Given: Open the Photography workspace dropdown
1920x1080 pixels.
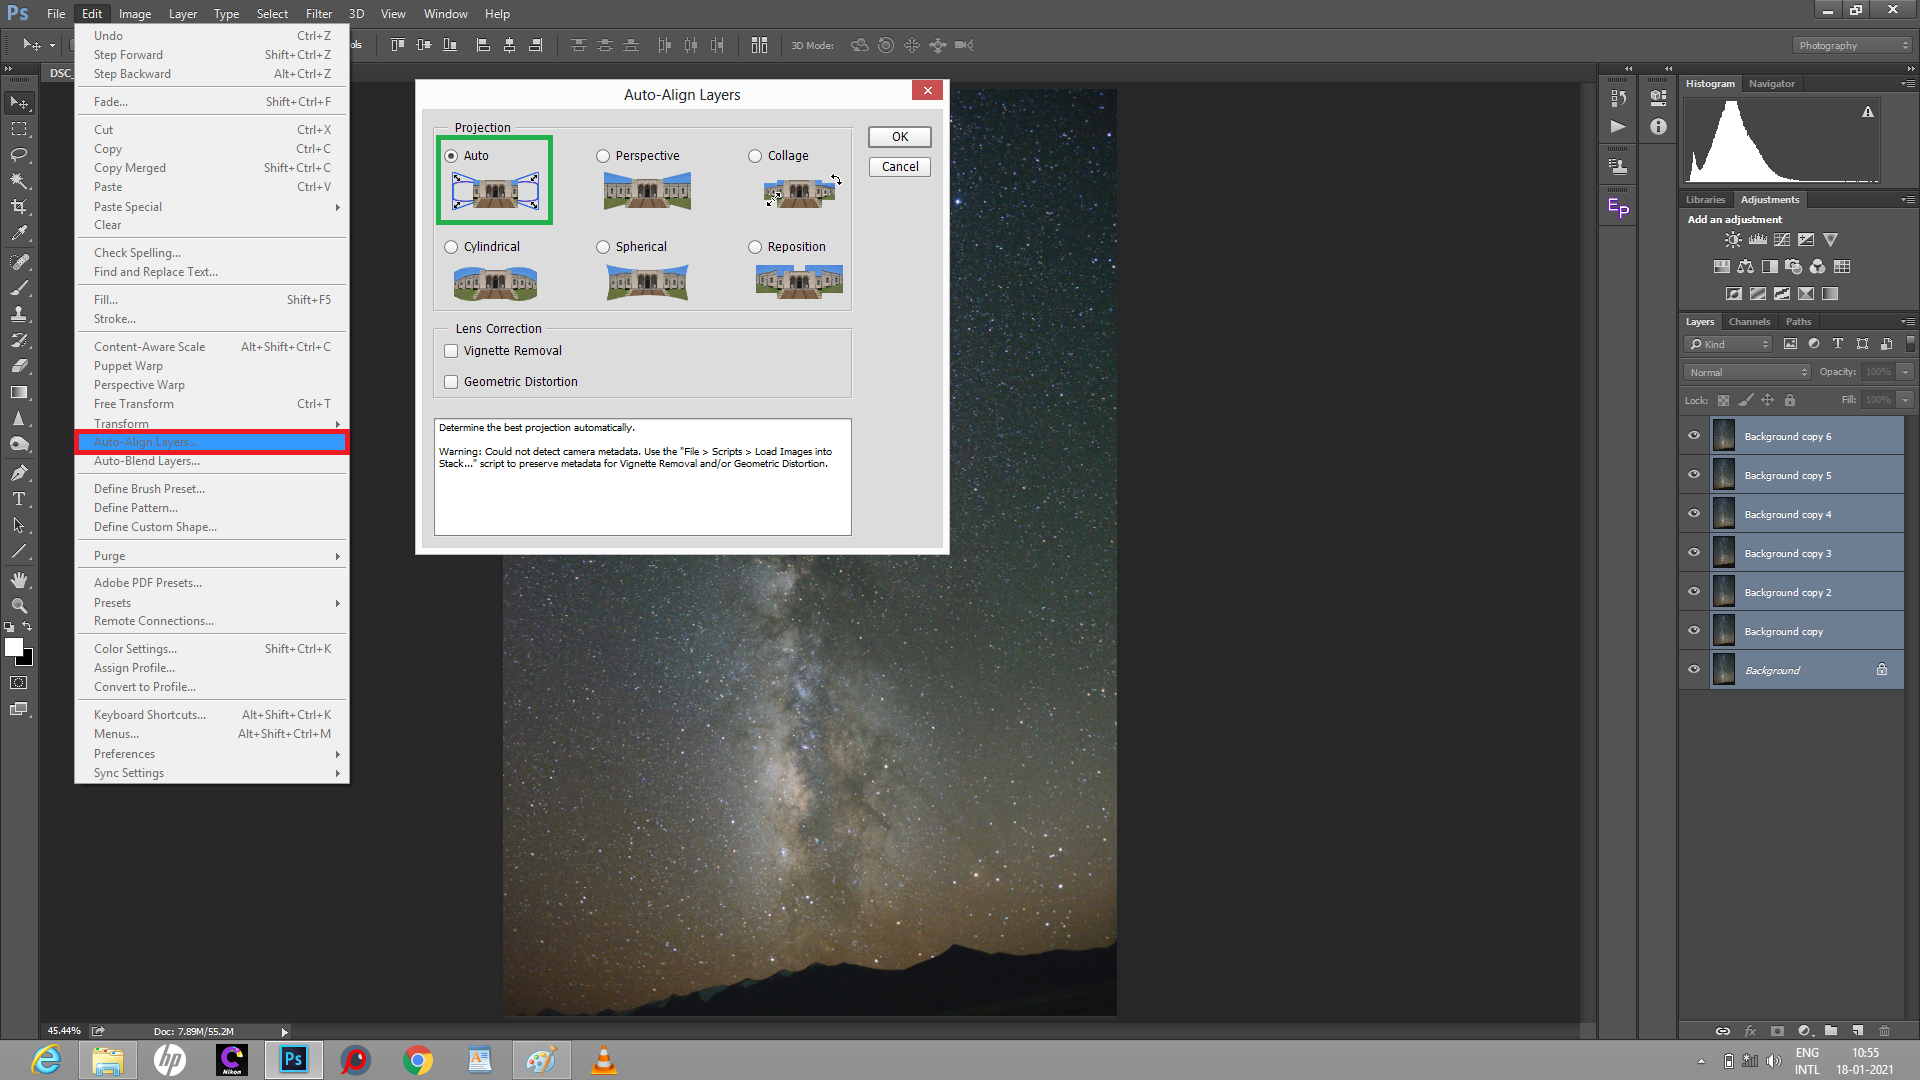Looking at the screenshot, I should [x=1853, y=45].
